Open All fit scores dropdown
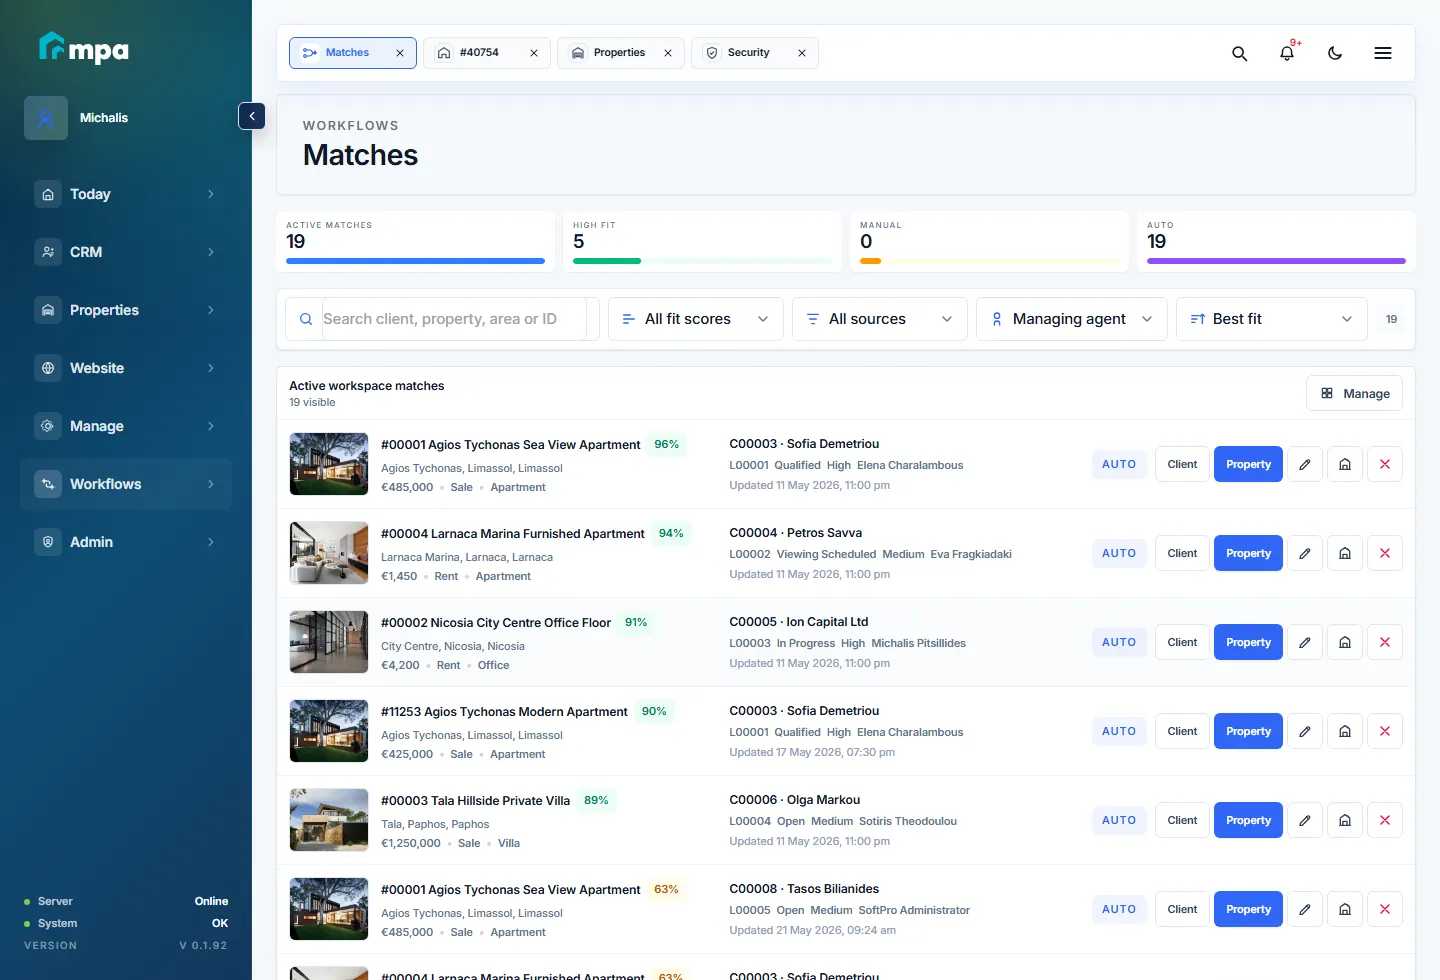The height and width of the screenshot is (980, 1440). pyautogui.click(x=696, y=319)
